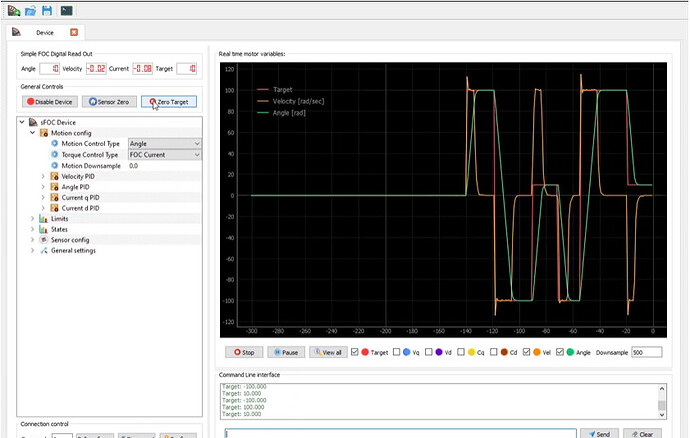
Task: Click the Downsample input field
Action: (x=646, y=352)
